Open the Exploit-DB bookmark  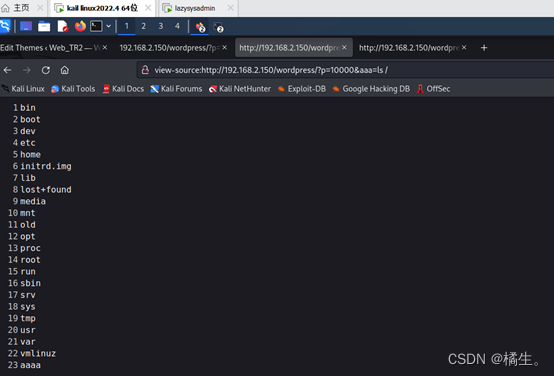pos(302,89)
